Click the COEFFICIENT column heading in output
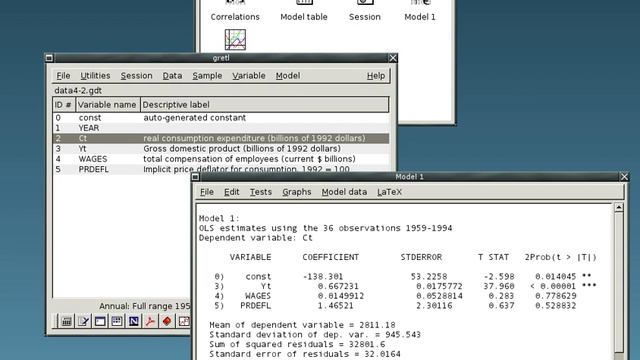640x360 pixels. point(331,257)
